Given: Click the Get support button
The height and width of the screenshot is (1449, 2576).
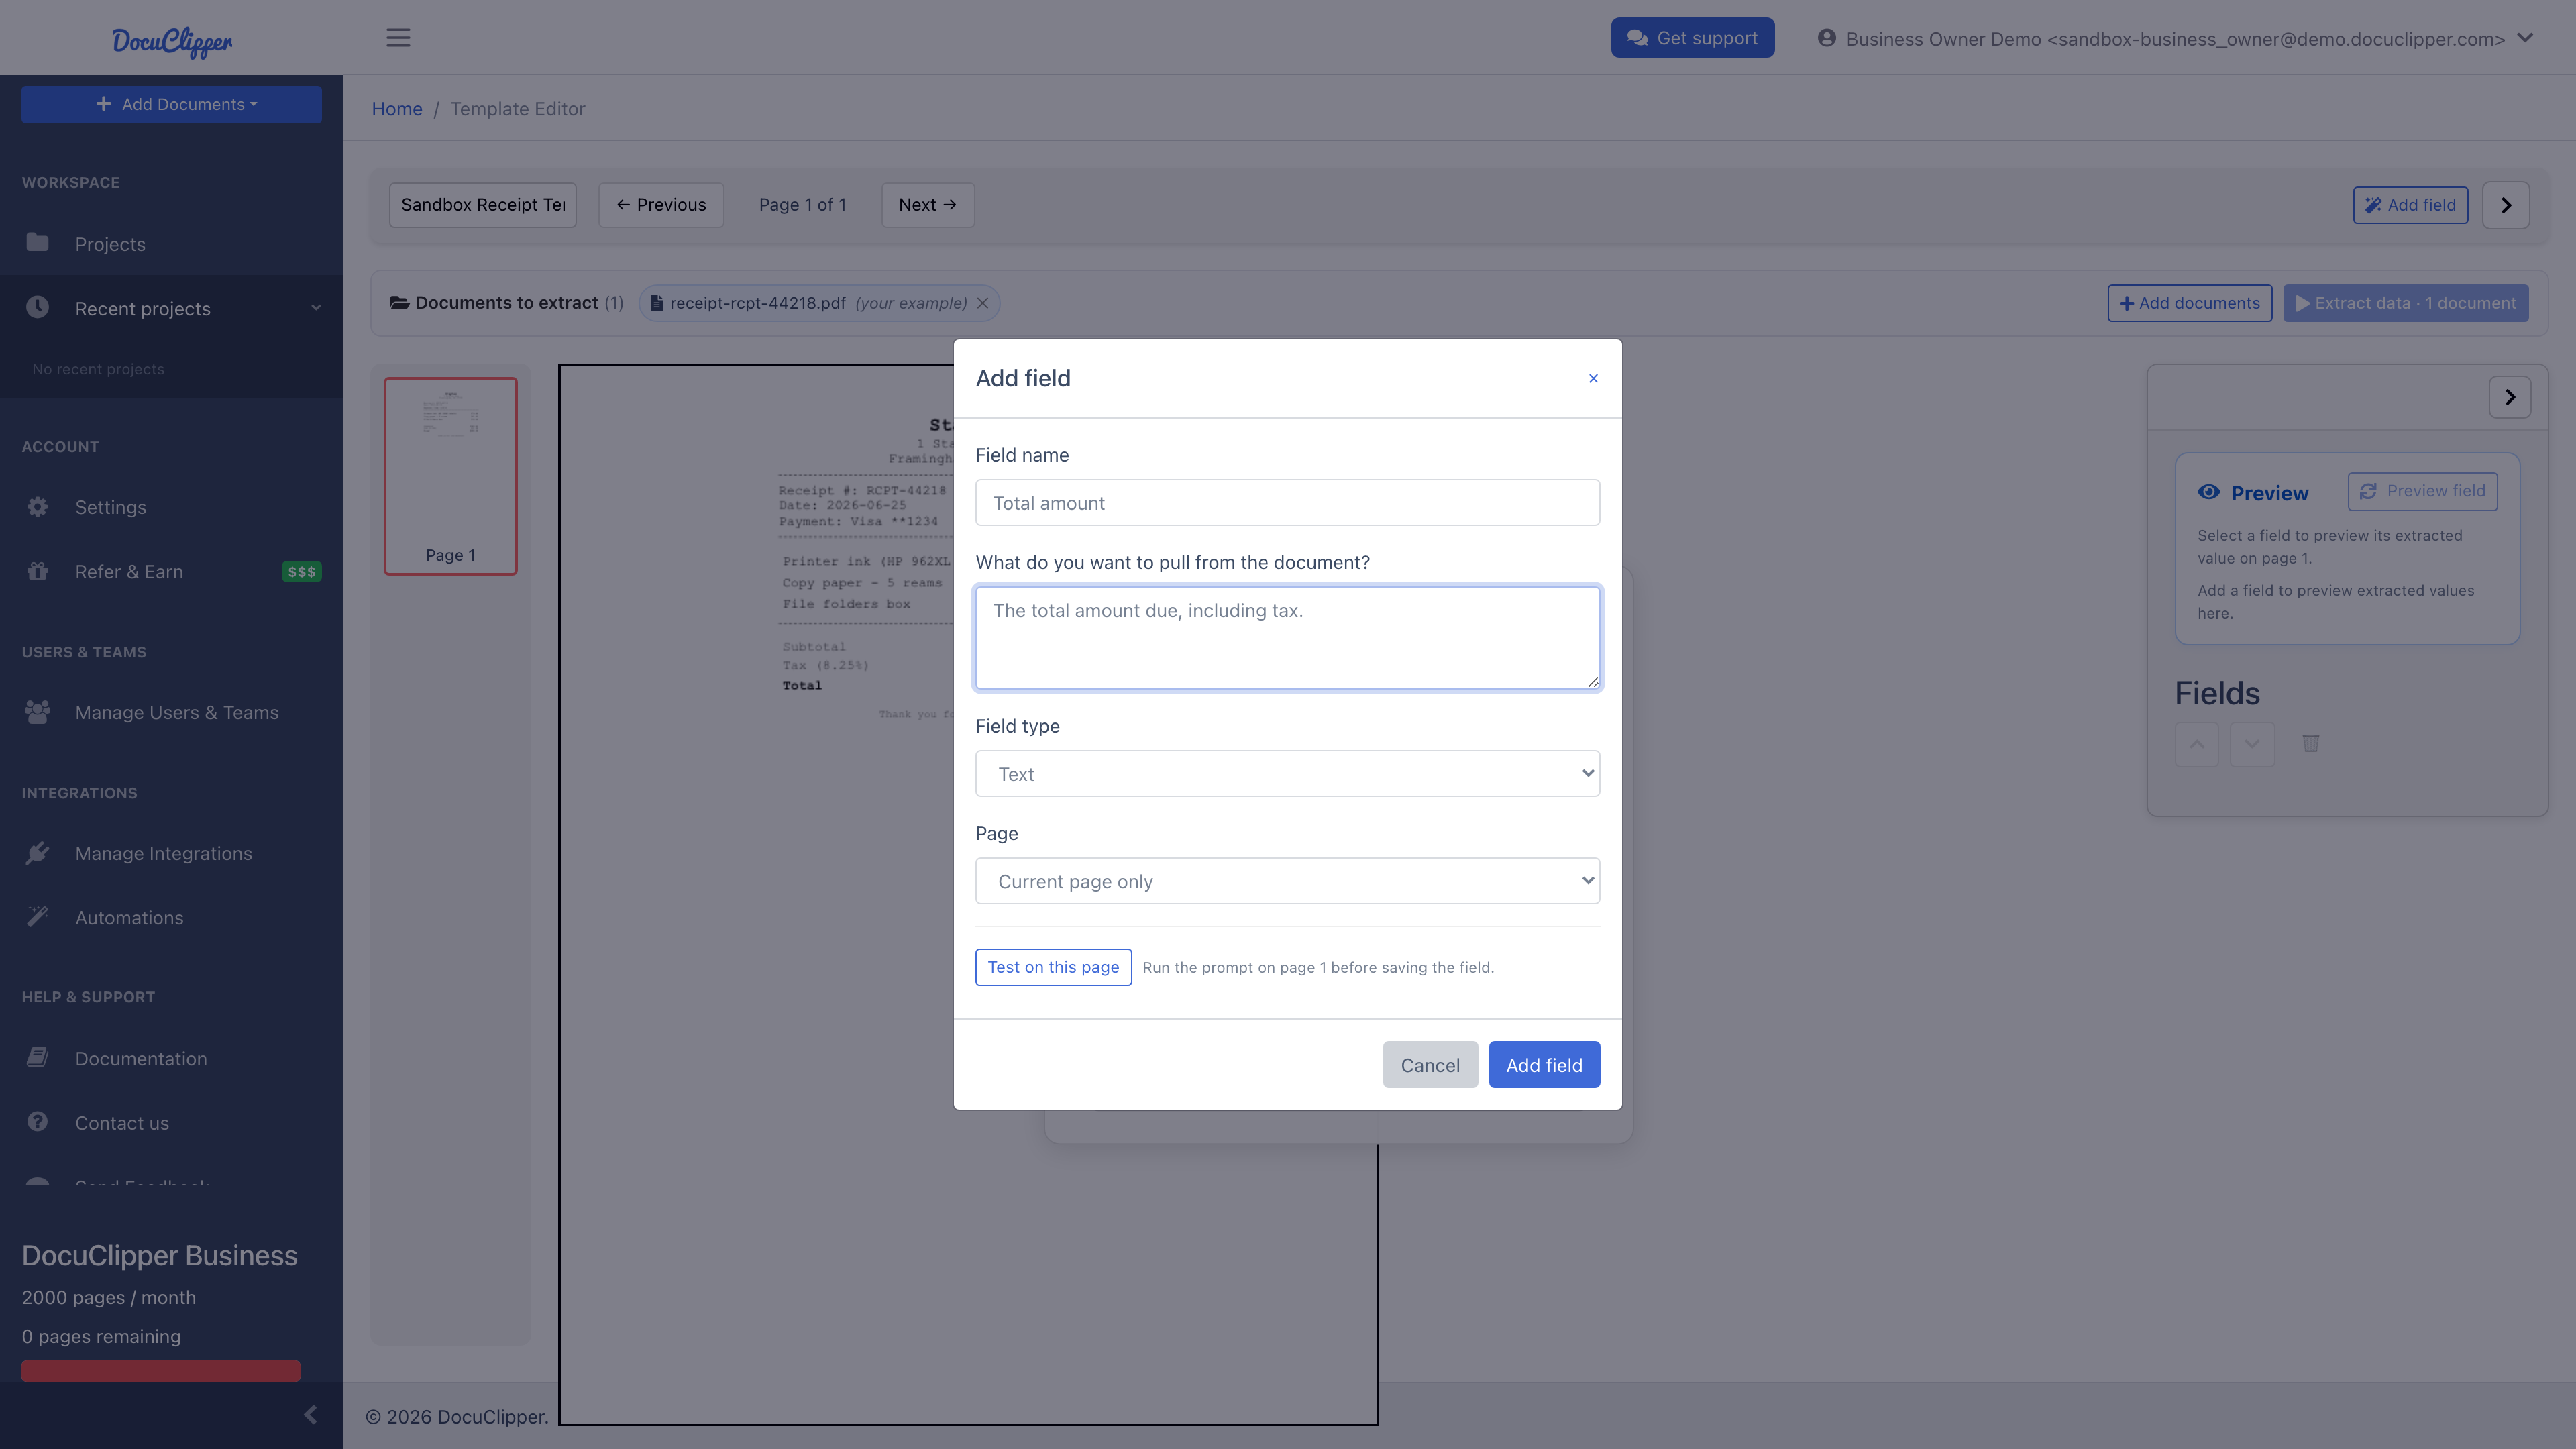Looking at the screenshot, I should 1692,38.
